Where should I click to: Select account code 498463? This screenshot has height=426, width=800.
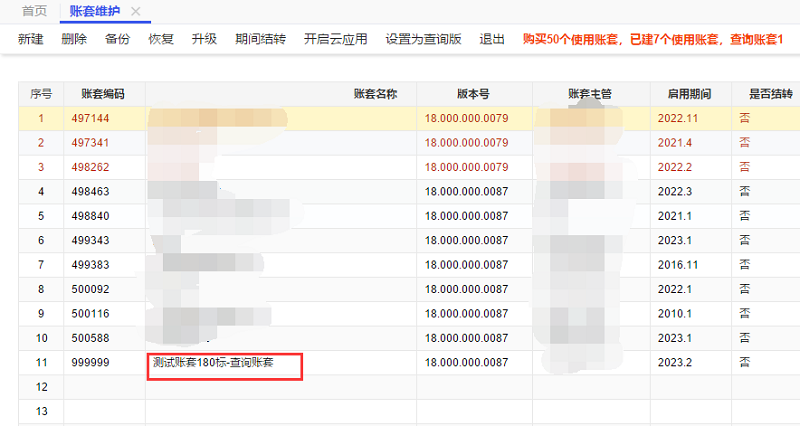pyautogui.click(x=90, y=192)
